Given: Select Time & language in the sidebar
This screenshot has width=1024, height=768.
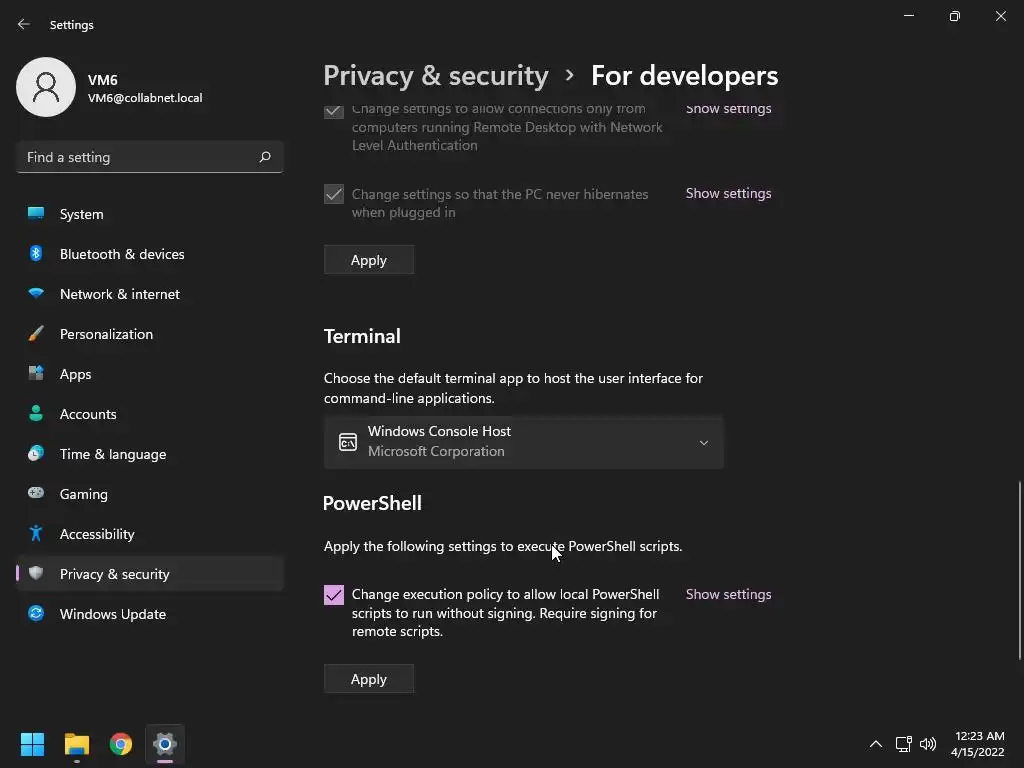Looking at the screenshot, I should 112,454.
